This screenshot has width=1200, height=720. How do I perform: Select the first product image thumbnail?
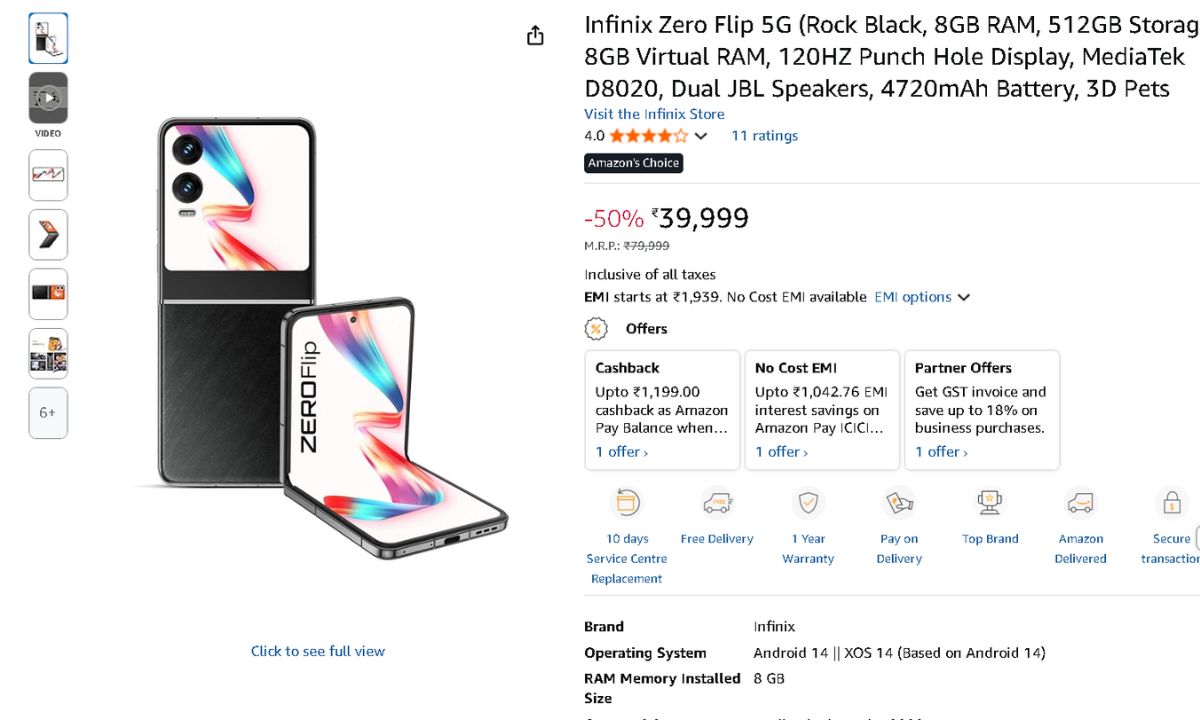pos(48,38)
